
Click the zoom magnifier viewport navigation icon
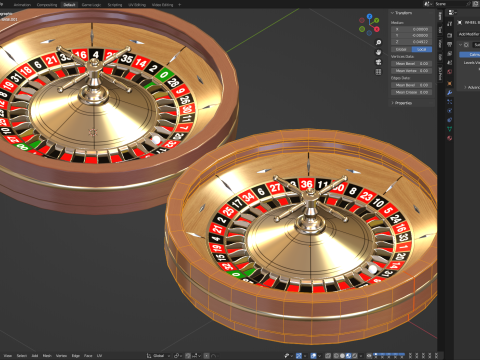pos(378,43)
